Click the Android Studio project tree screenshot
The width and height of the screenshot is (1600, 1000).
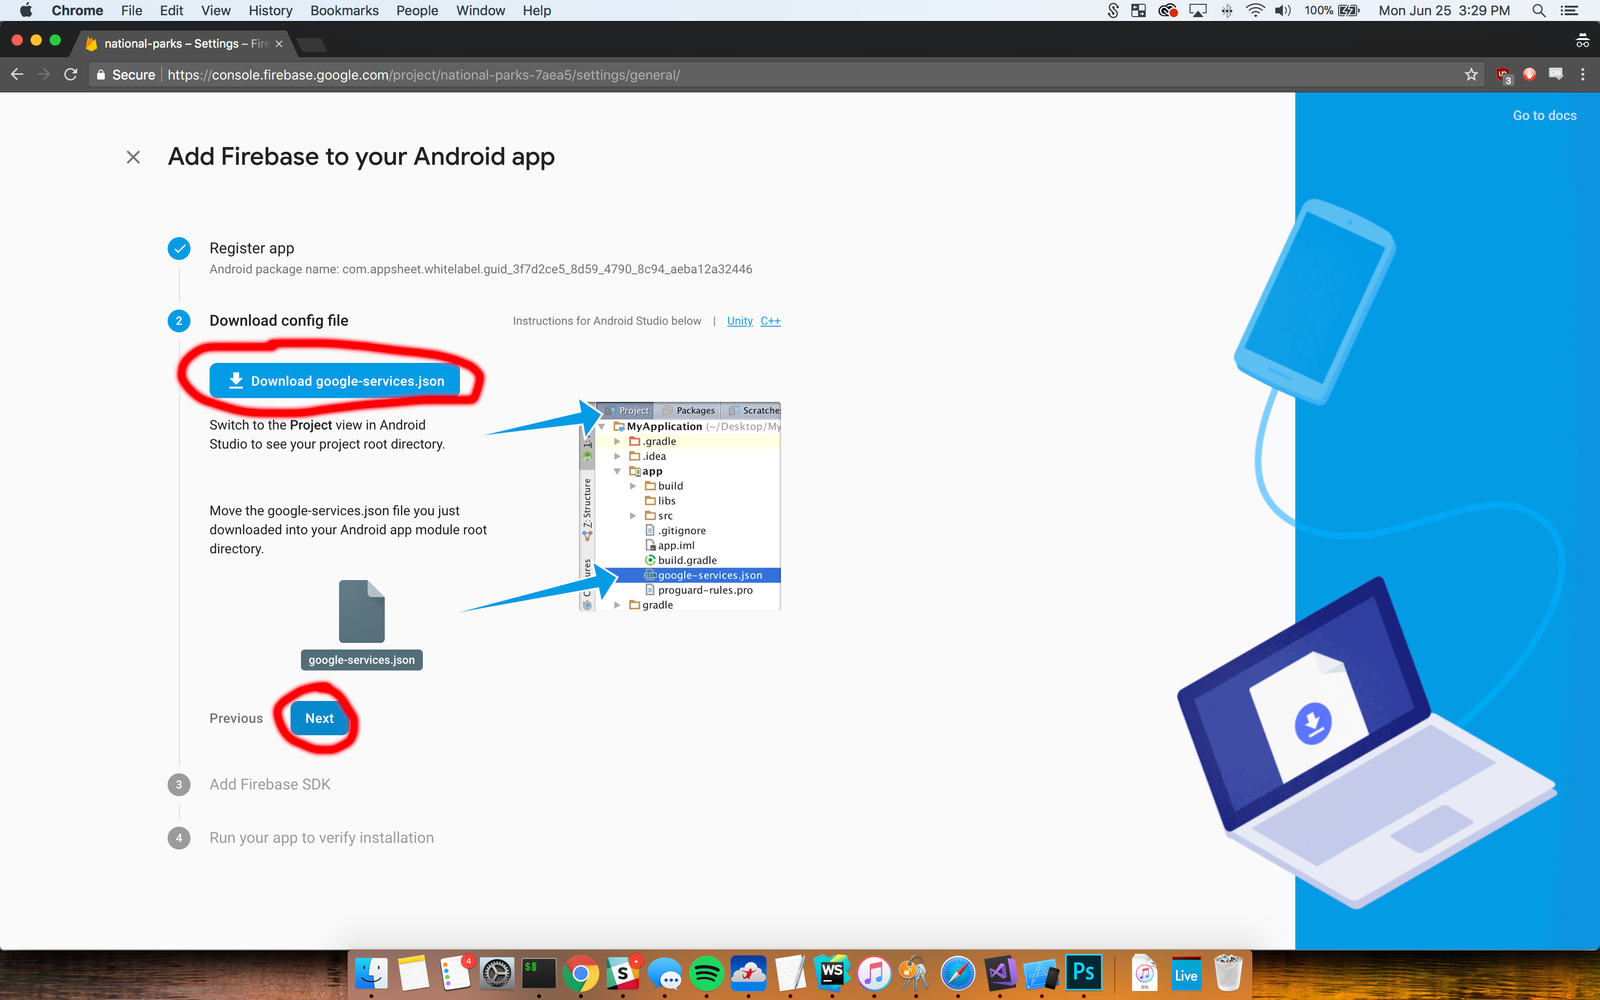point(680,507)
